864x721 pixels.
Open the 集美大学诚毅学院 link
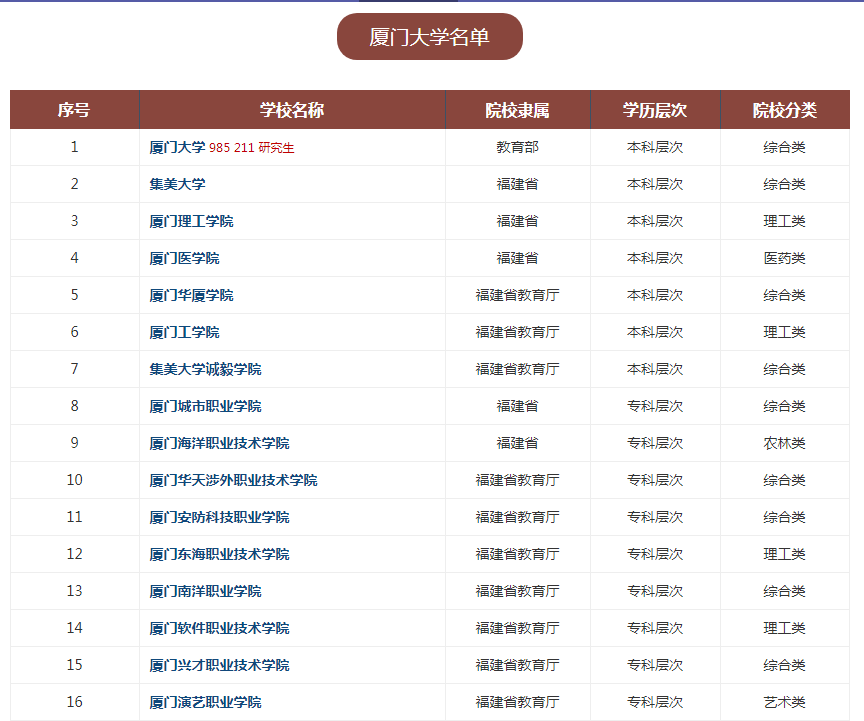[205, 368]
